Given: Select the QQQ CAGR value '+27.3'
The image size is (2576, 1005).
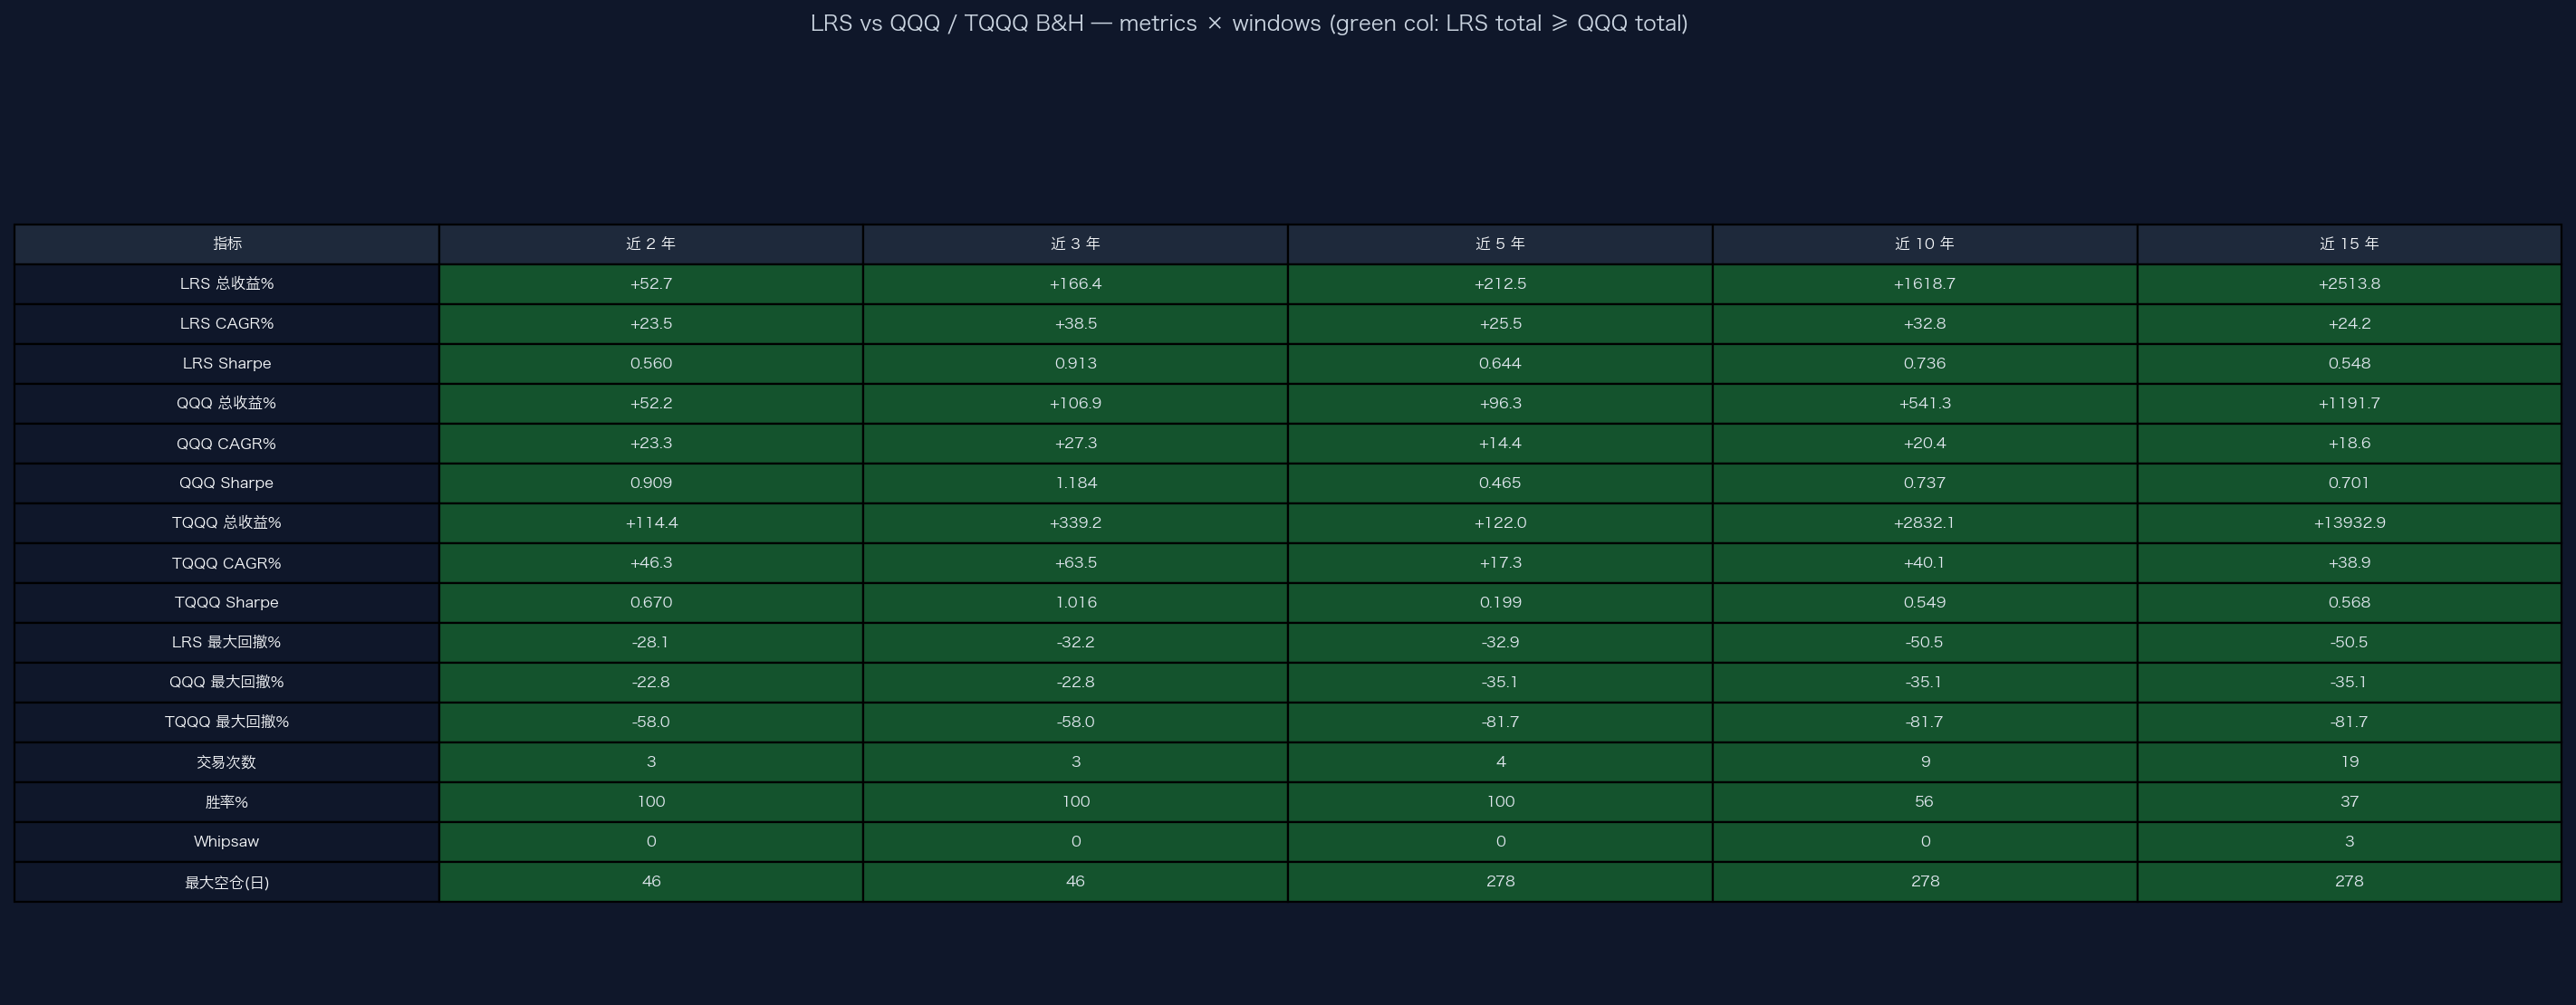Looking at the screenshot, I should [1075, 443].
